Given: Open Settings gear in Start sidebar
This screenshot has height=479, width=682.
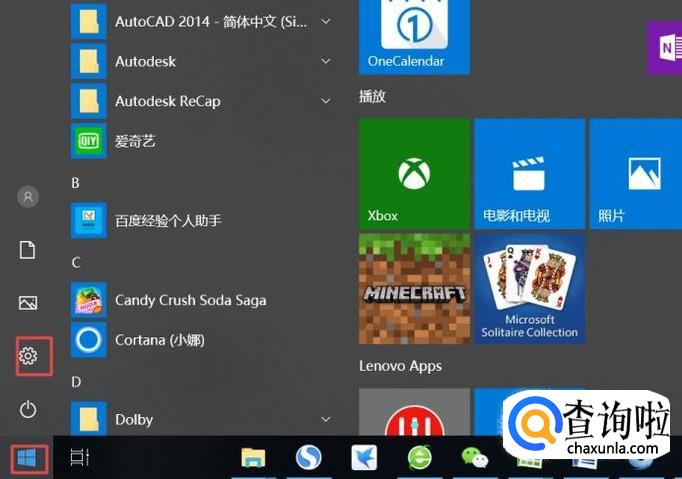Looking at the screenshot, I should coord(28,356).
